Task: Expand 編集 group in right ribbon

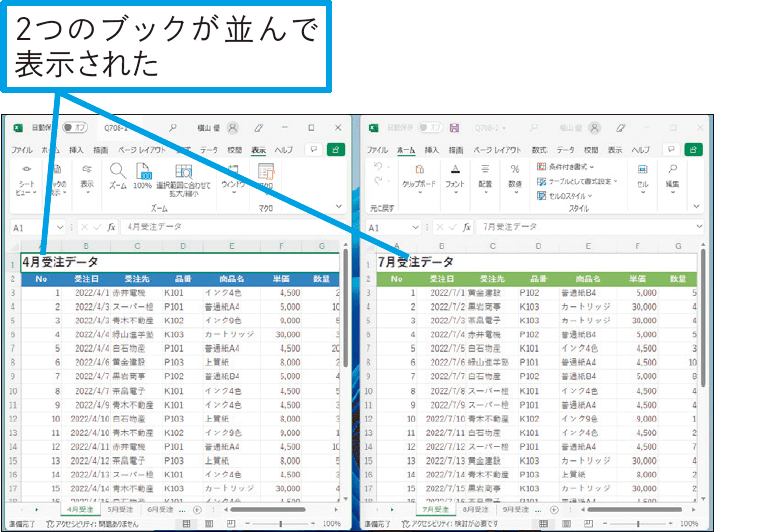Action: point(672,180)
